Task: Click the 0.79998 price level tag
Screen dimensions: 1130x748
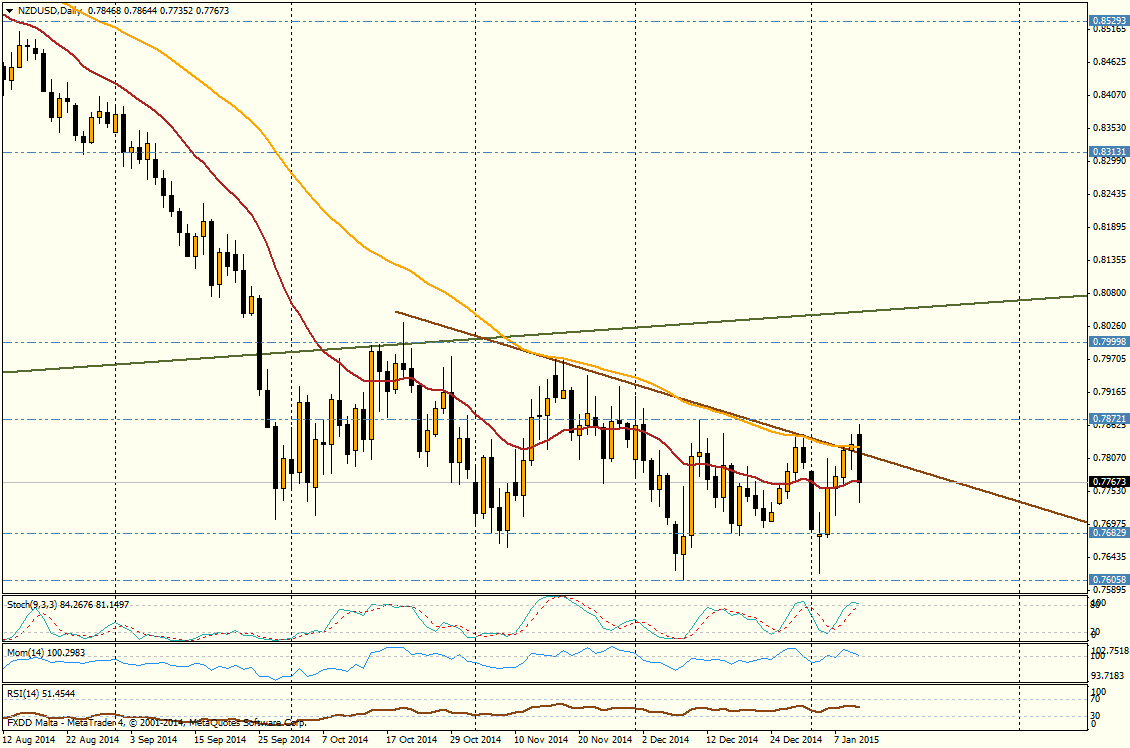Action: (x=1109, y=342)
